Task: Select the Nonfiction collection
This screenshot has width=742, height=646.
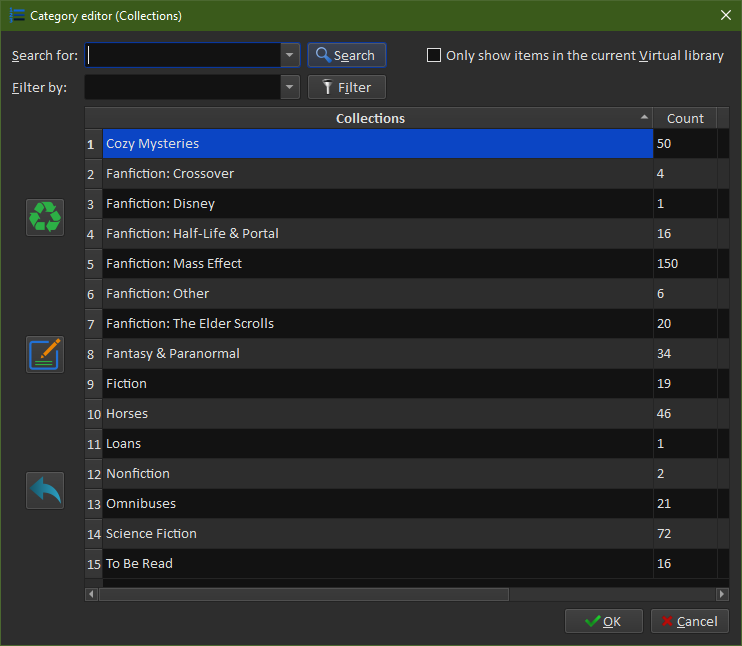Action: (x=378, y=474)
